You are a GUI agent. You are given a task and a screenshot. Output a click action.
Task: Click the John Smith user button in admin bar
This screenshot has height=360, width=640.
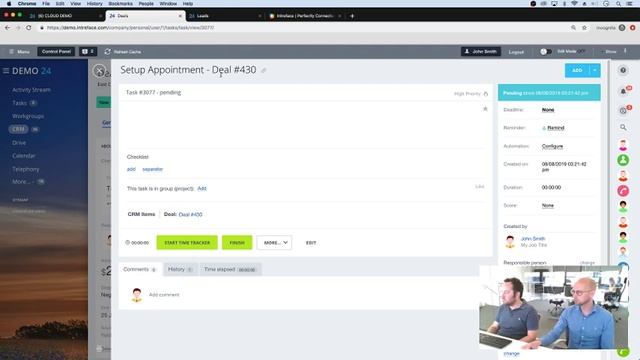pos(481,51)
